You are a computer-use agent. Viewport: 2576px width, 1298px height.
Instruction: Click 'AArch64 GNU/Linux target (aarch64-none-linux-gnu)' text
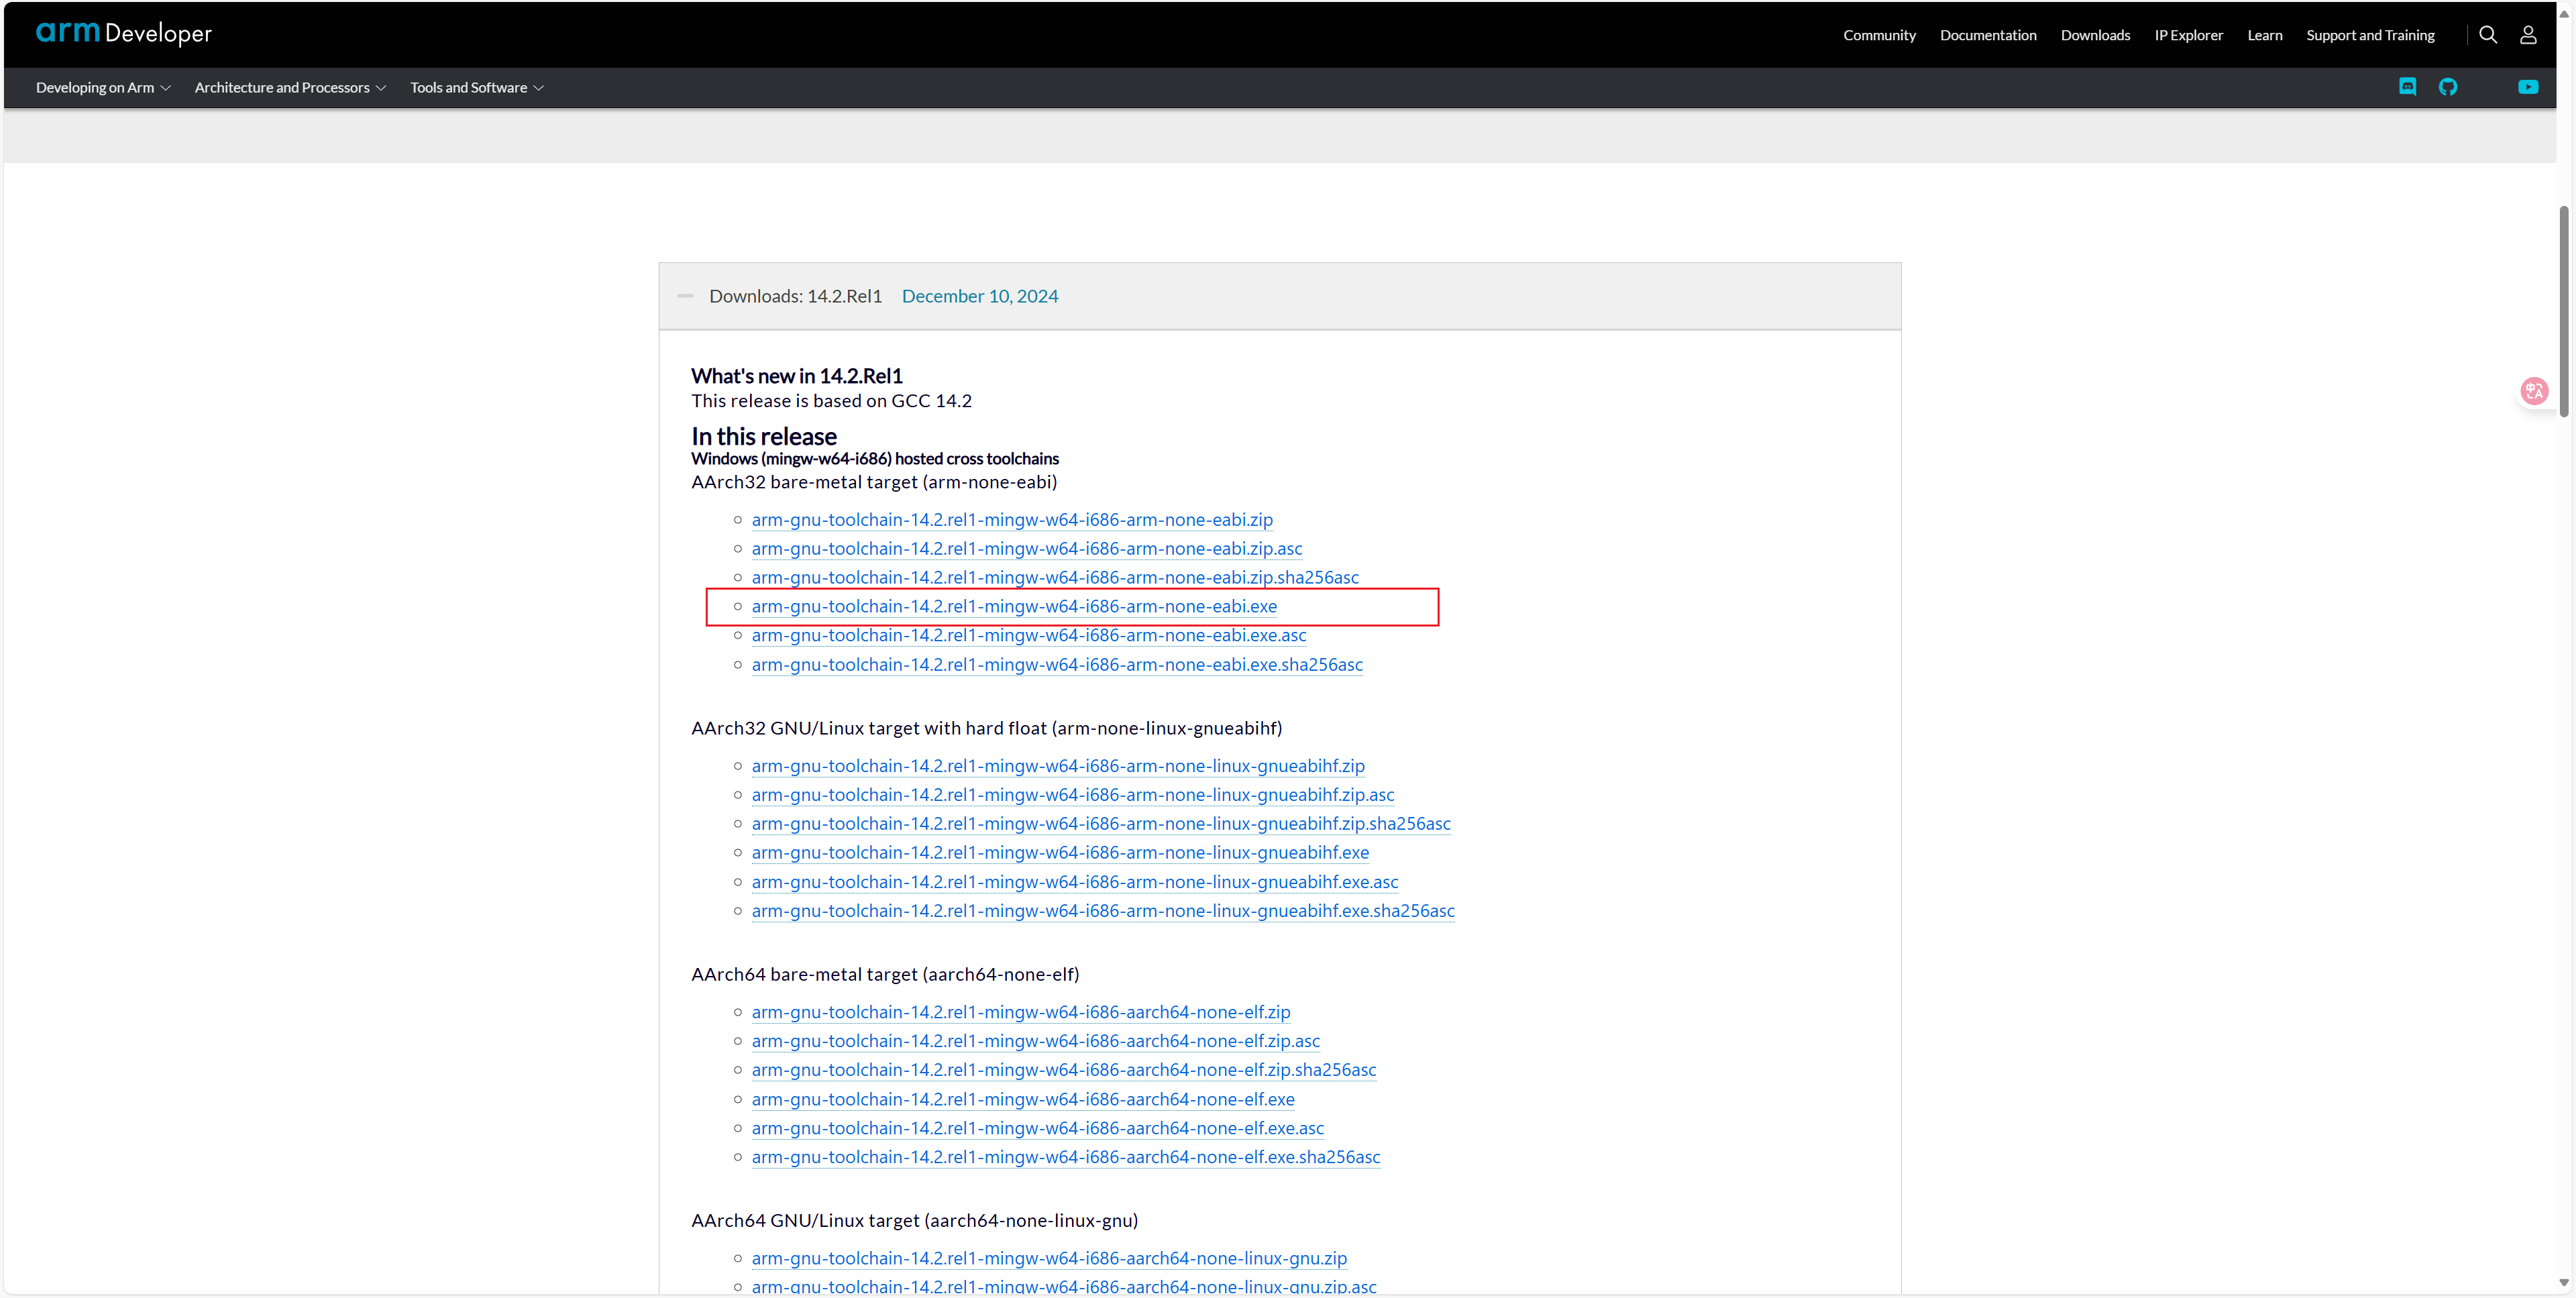tap(915, 1220)
